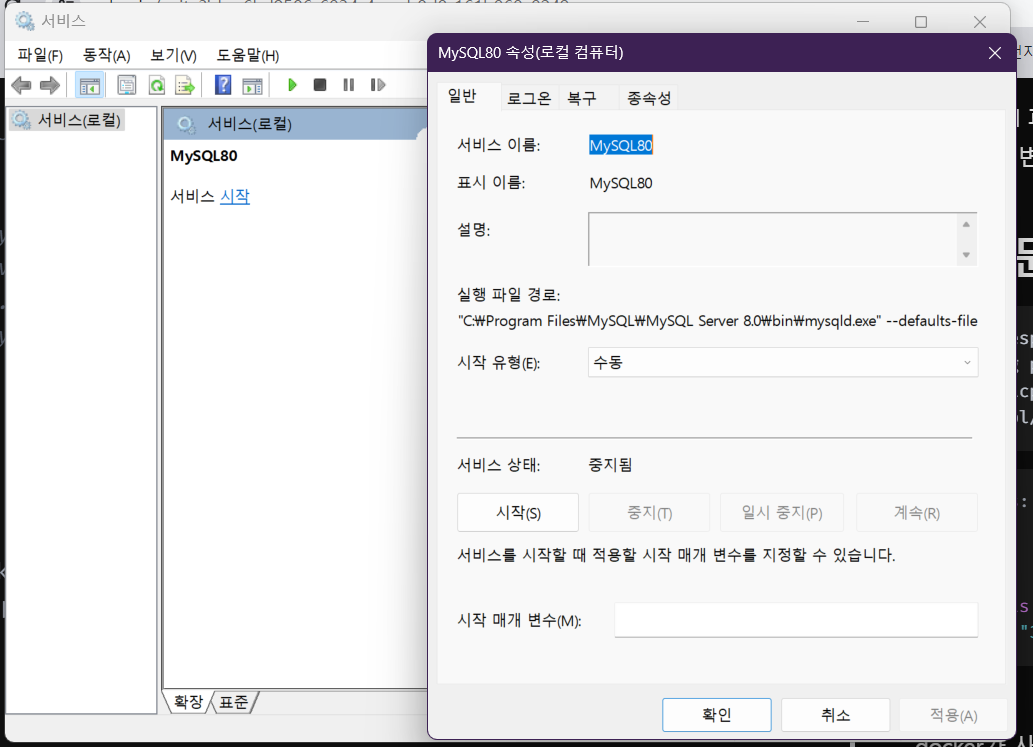The image size is (1033, 747).
Task: Click the description box scroll up arrow
Action: [966, 225]
